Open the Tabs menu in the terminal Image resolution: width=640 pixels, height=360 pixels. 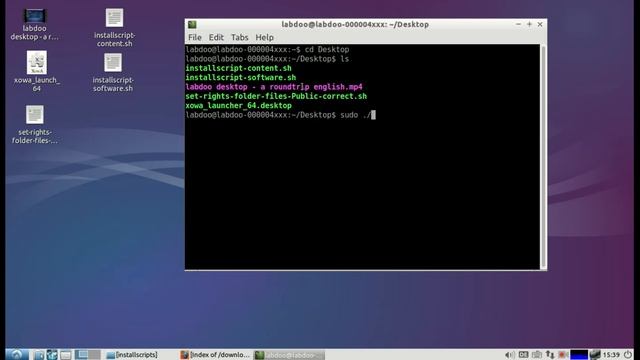(240, 37)
